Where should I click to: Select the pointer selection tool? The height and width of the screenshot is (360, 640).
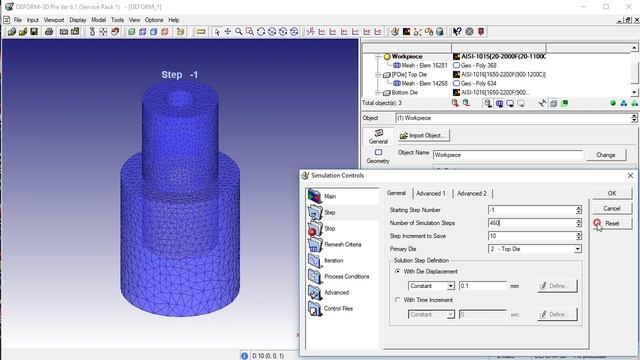[x=217, y=31]
